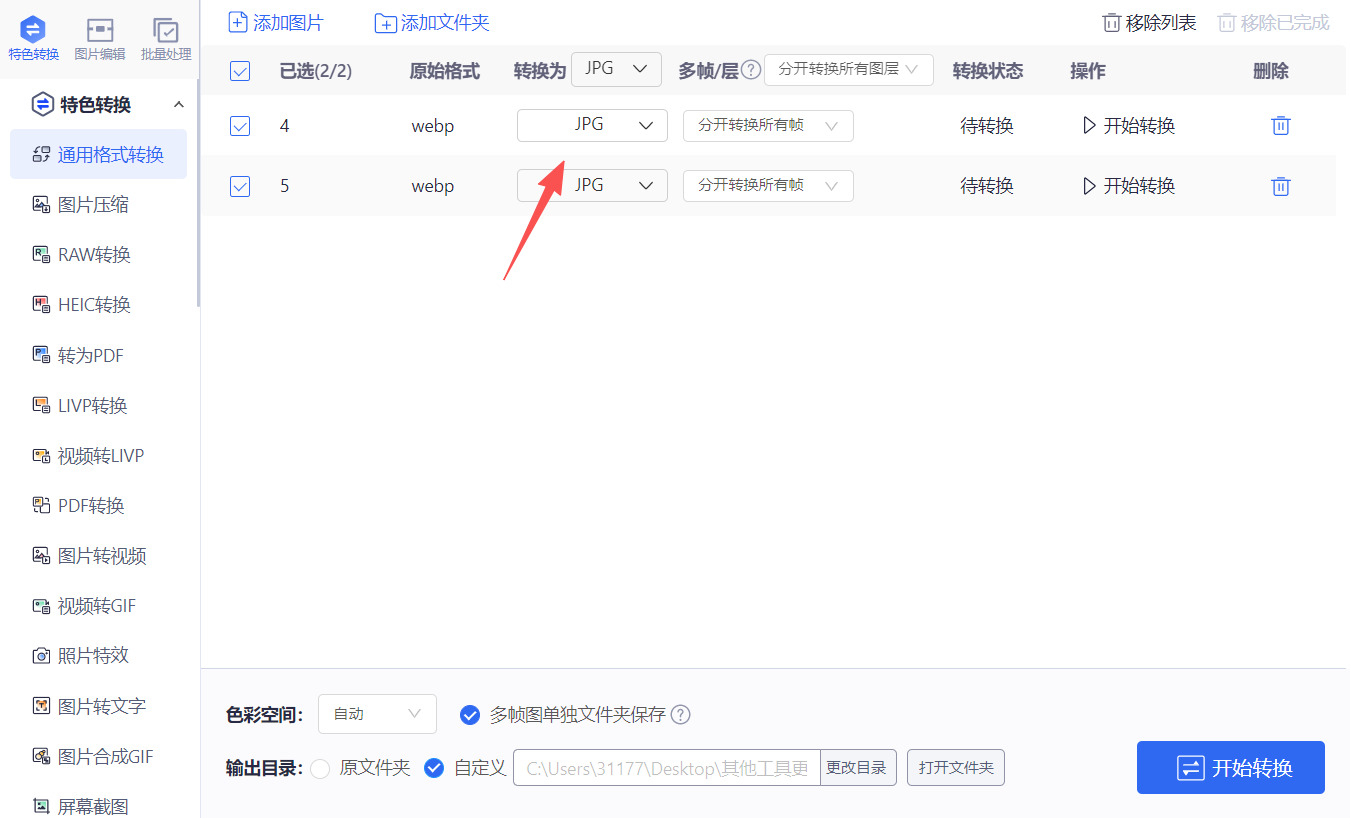Click the 移除列表 trash icon

coord(1111,23)
